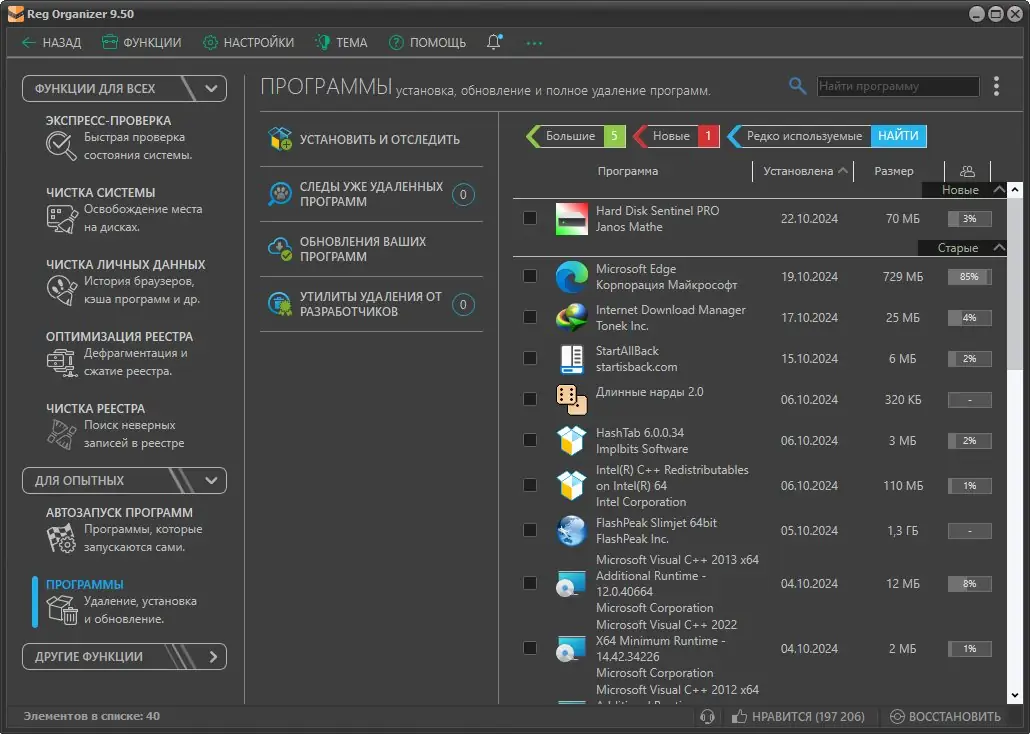This screenshot has width=1030, height=734.
Task: Click the Express check magnifier icon
Action: (61, 145)
